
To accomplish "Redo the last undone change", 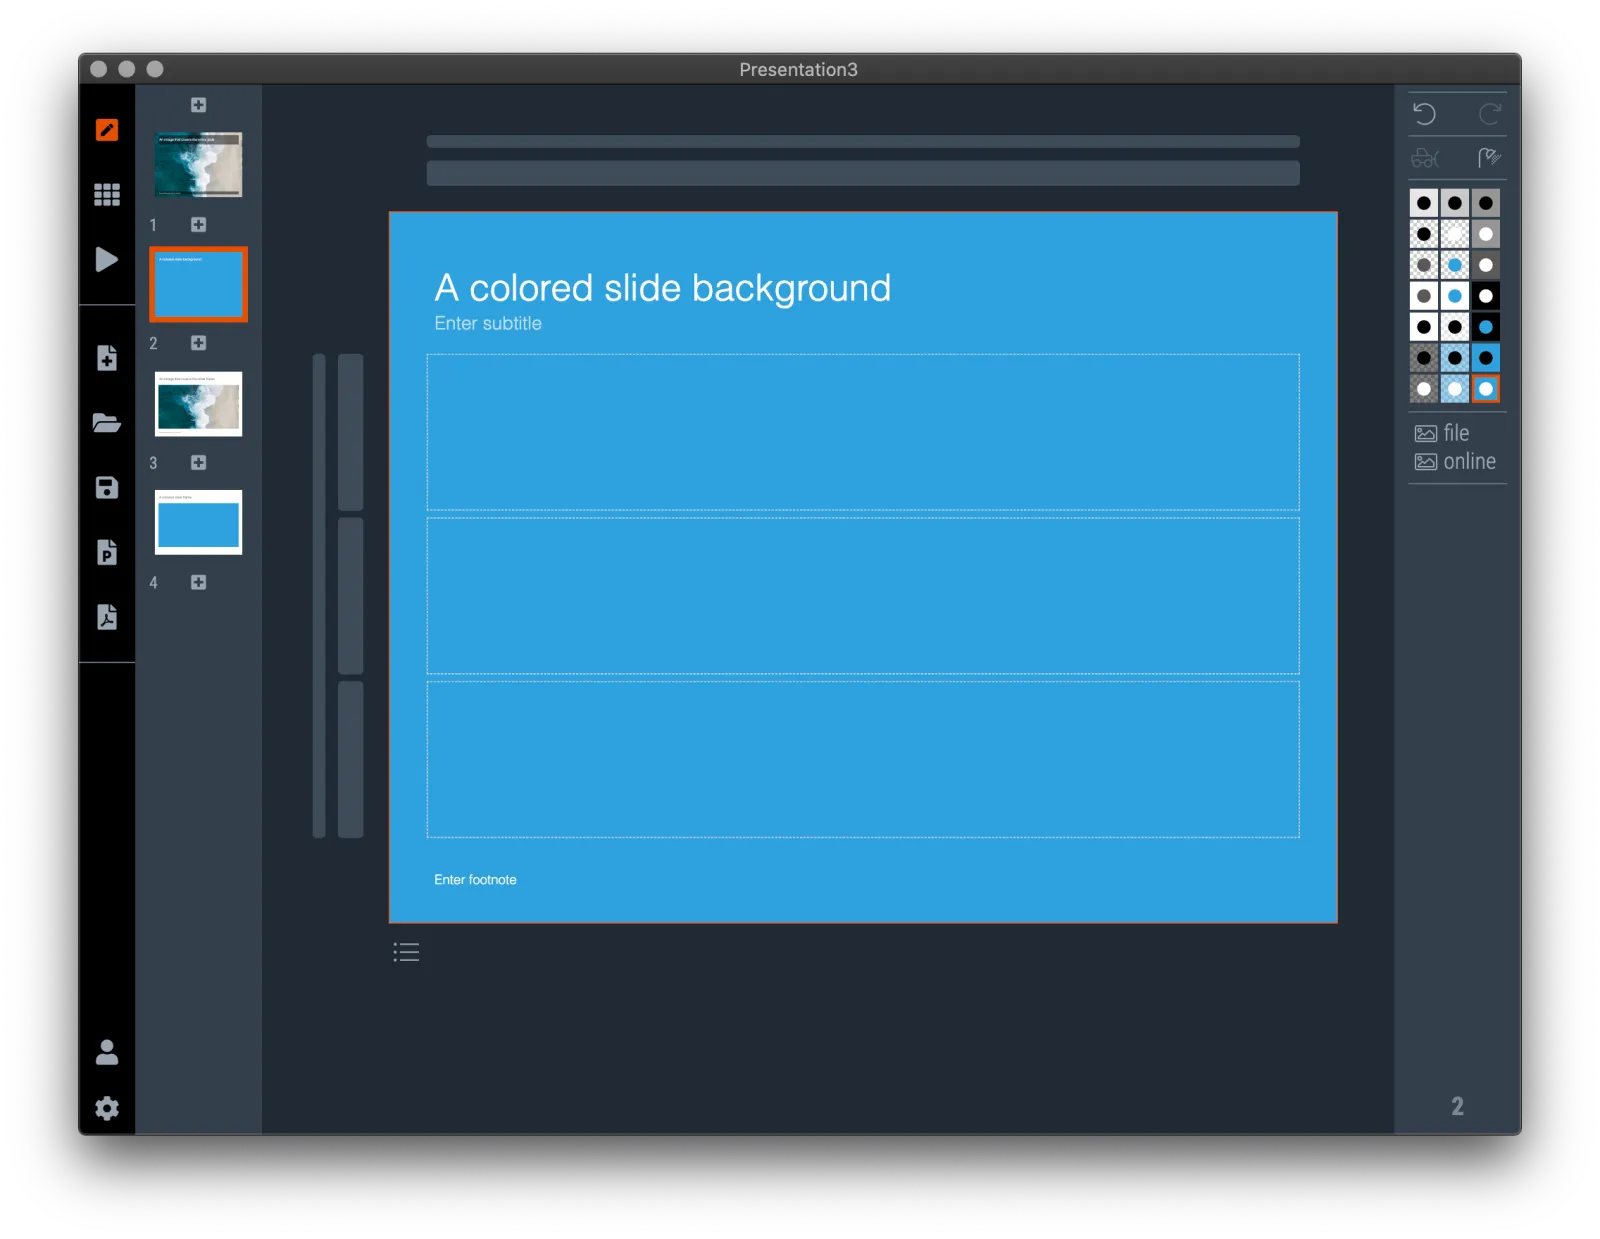I will (x=1490, y=114).
